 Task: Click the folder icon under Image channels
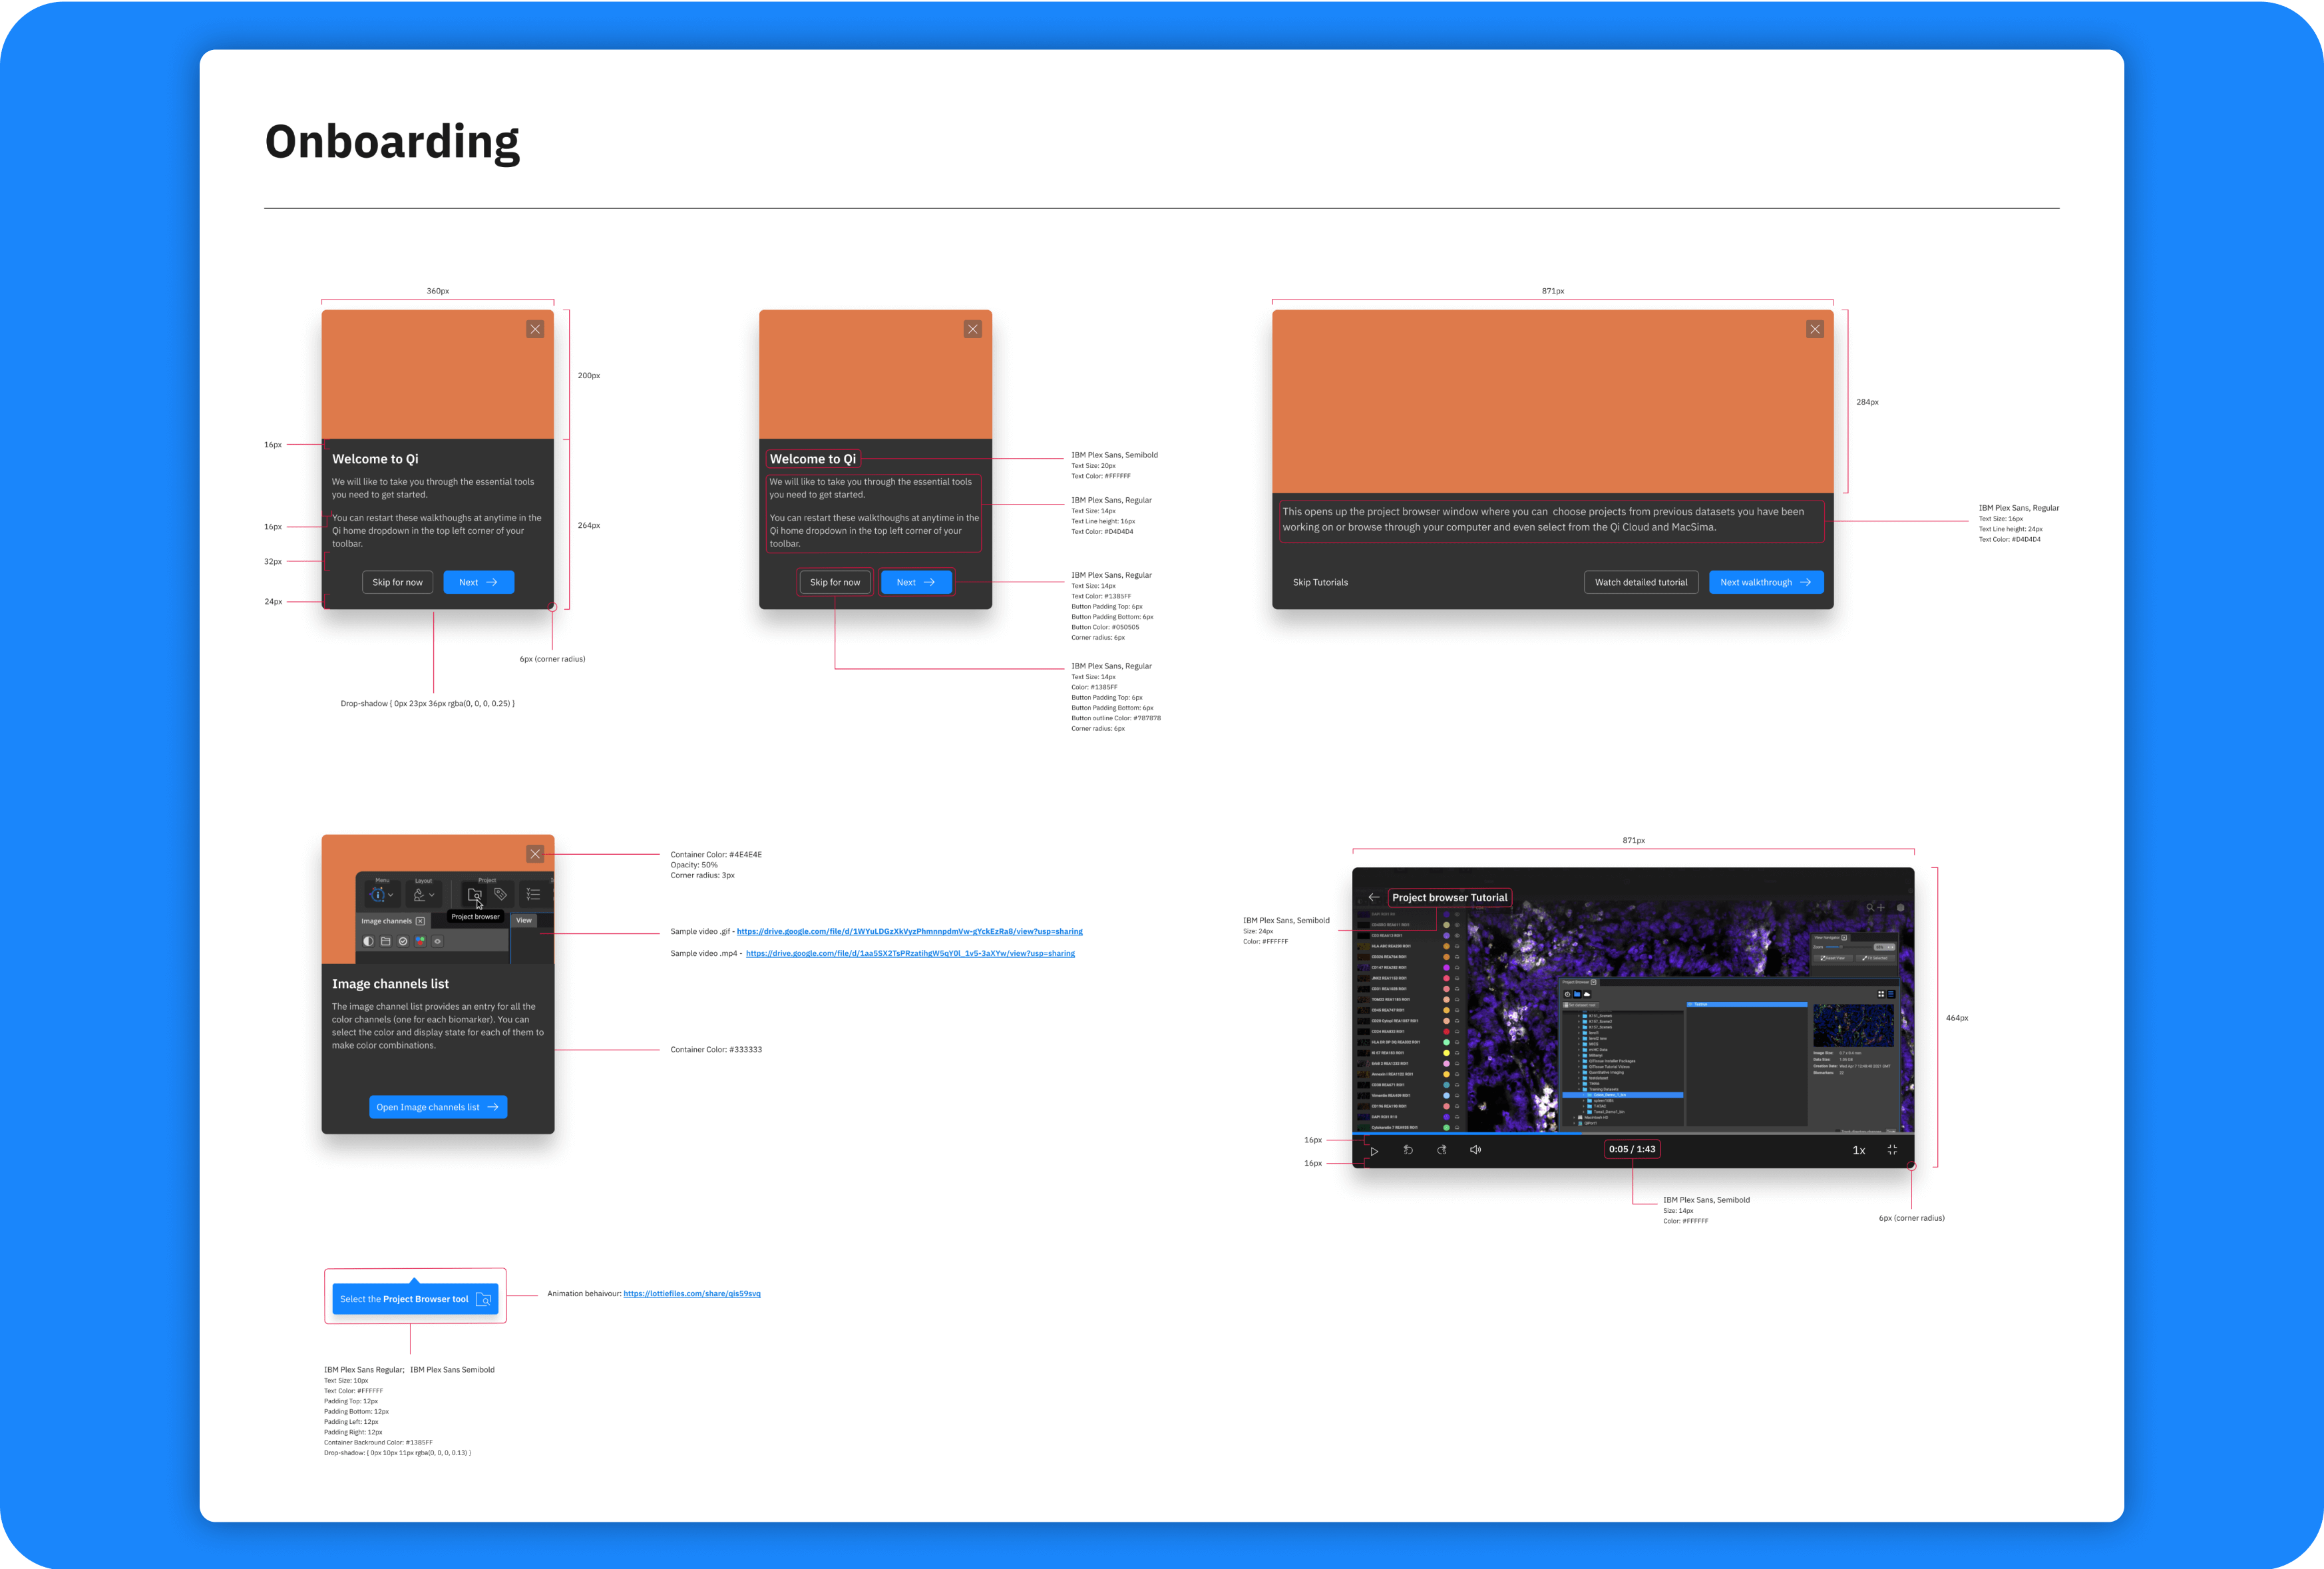(x=386, y=941)
